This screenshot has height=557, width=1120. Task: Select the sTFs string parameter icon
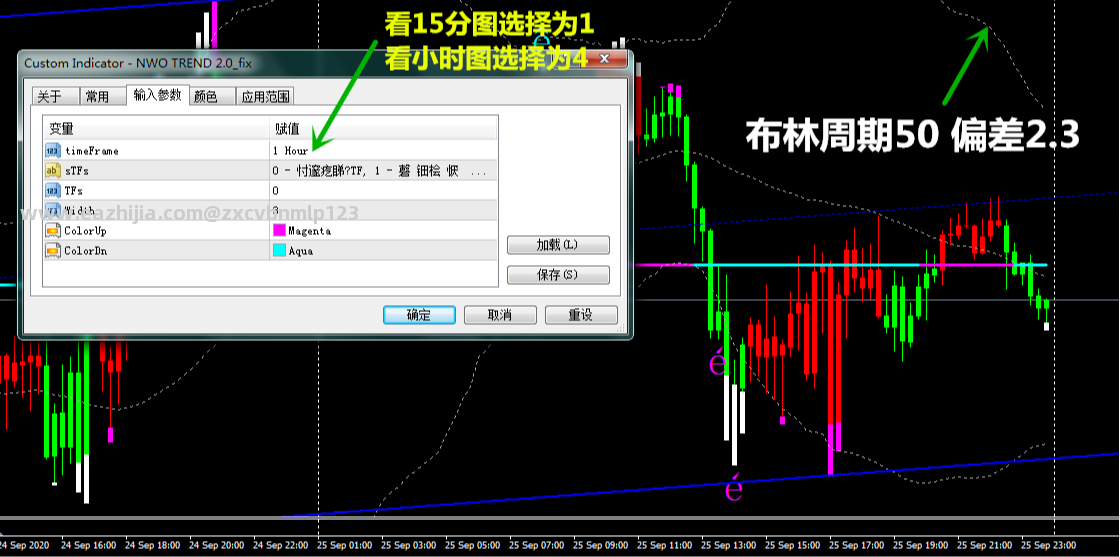[x=52, y=171]
